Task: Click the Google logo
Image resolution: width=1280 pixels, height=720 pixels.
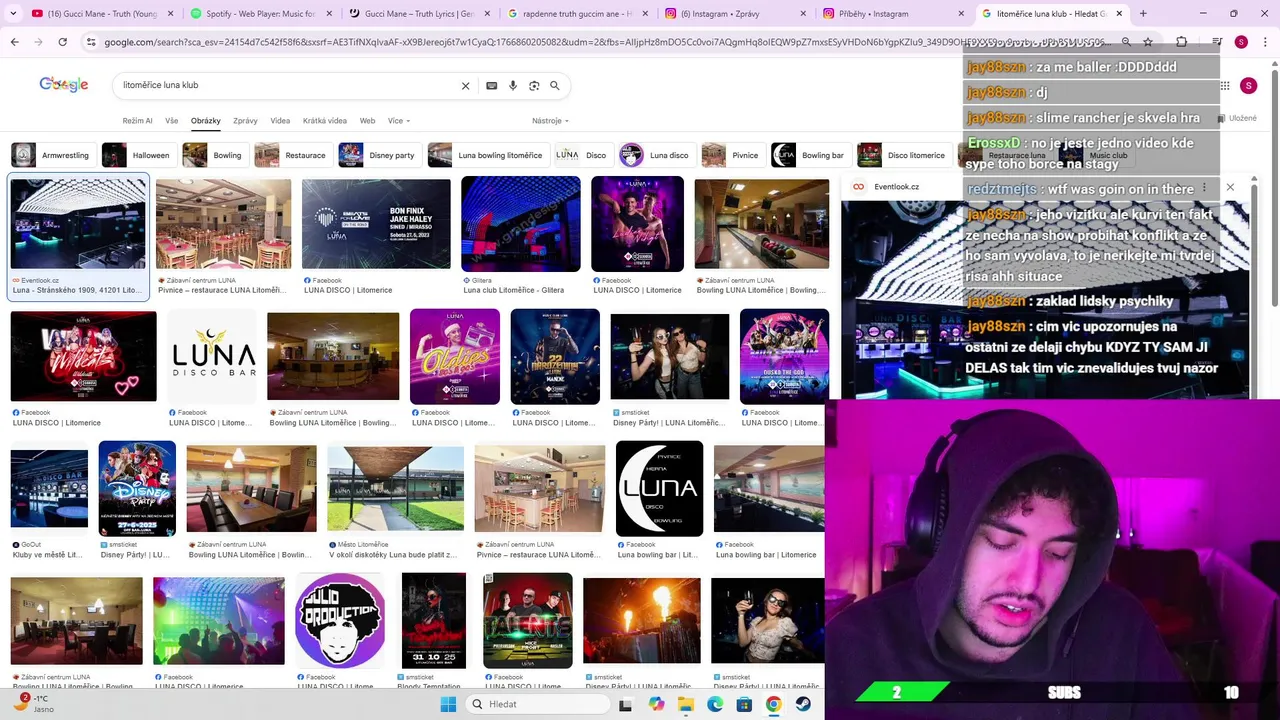Action: click(64, 85)
